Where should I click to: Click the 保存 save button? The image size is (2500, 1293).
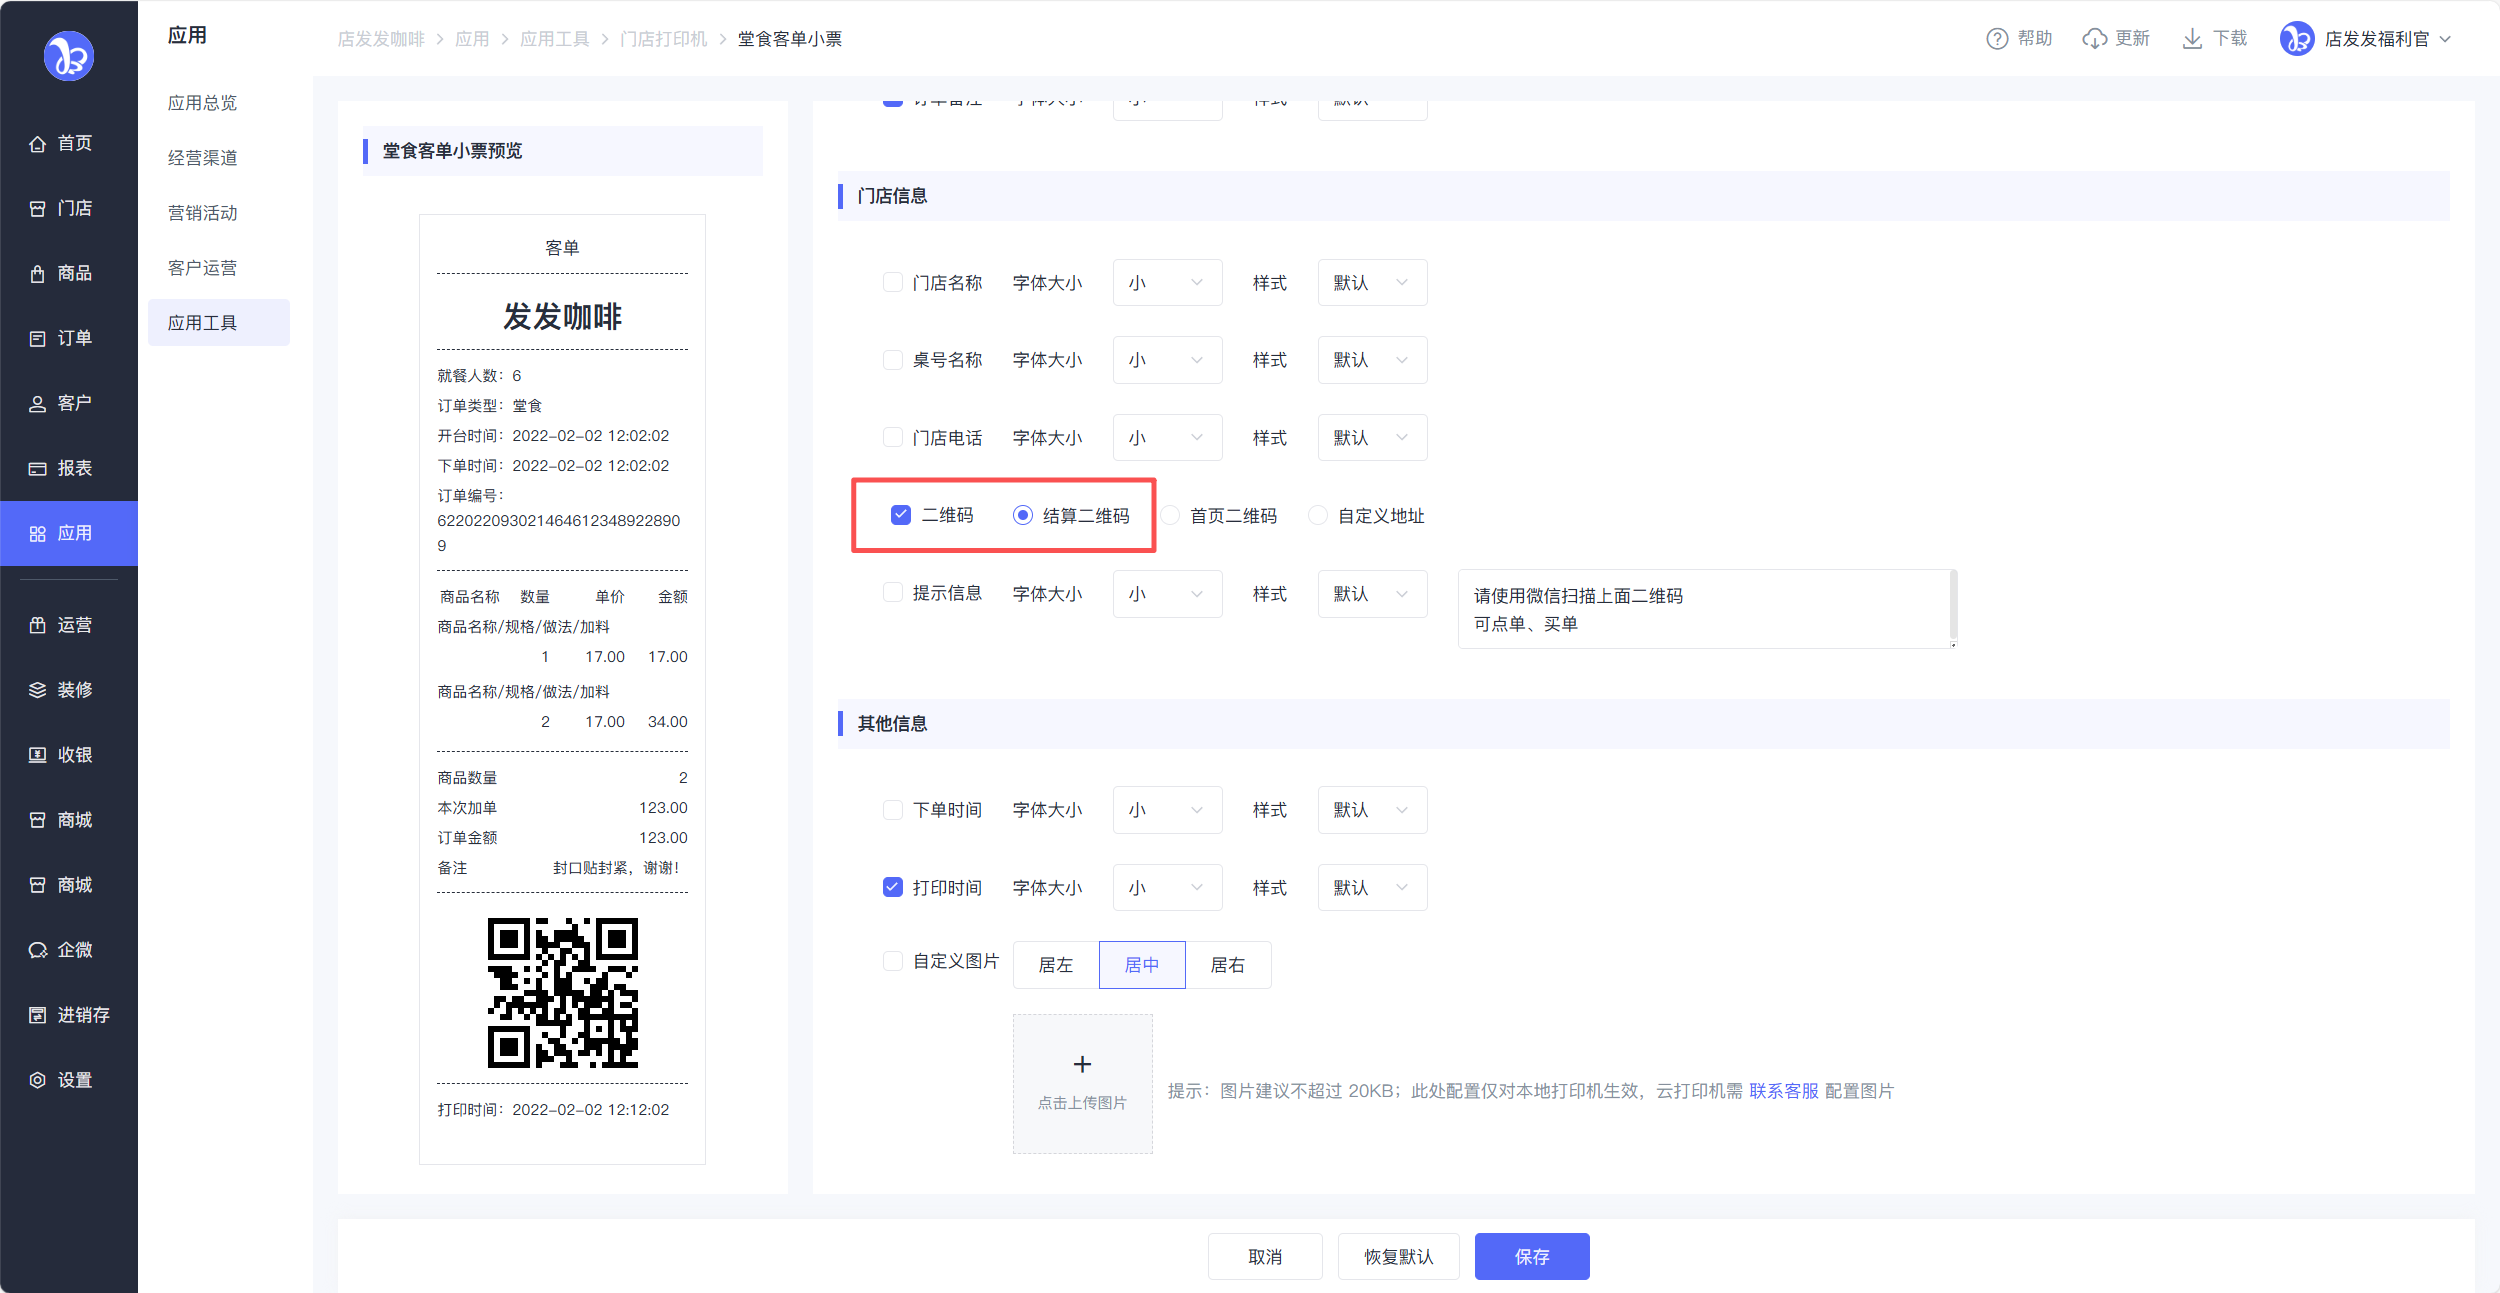tap(1531, 1256)
